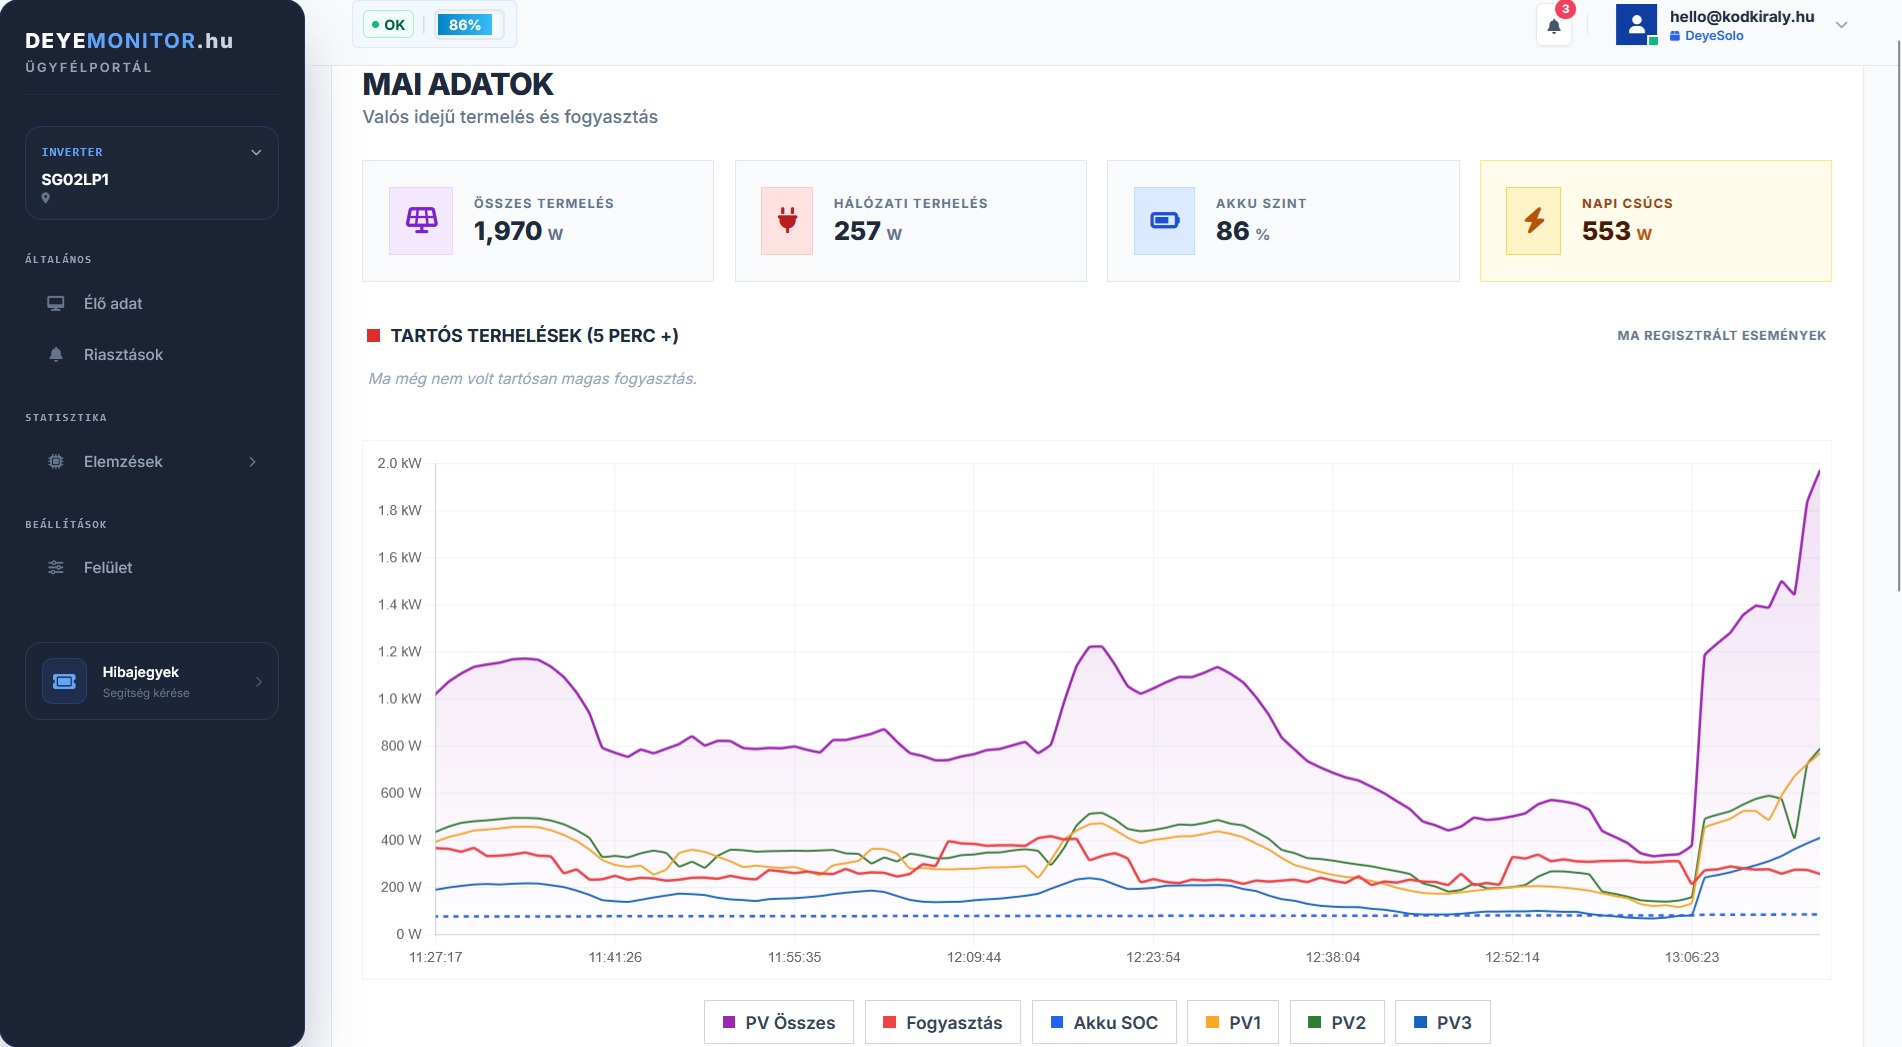The height and width of the screenshot is (1047, 1902).
Task: Click the Ma regisztrált események link
Action: [1721, 335]
